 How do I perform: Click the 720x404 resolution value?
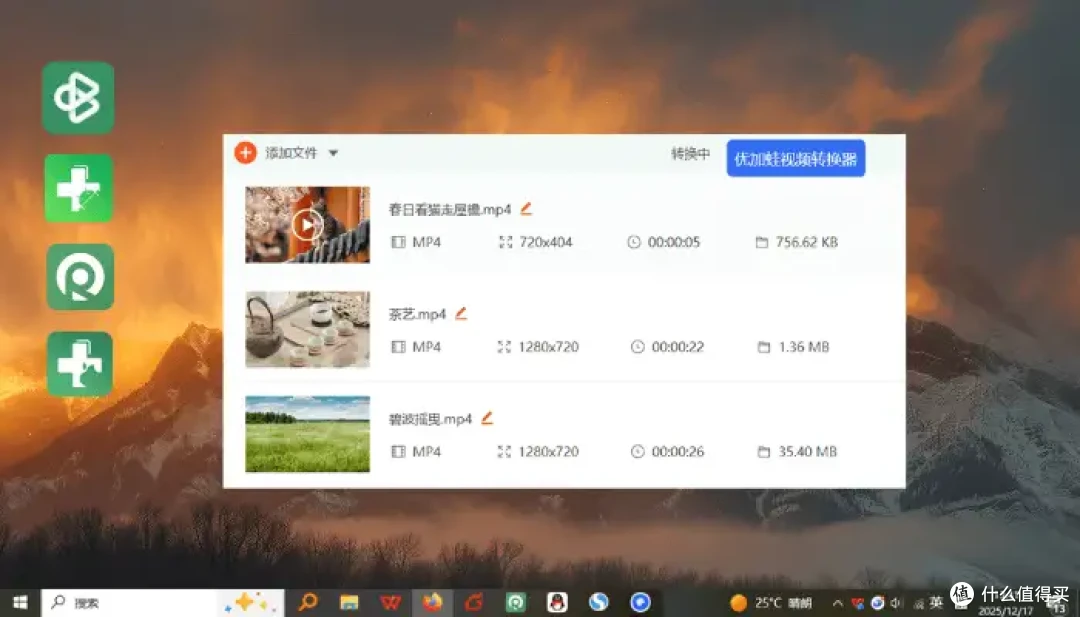546,242
